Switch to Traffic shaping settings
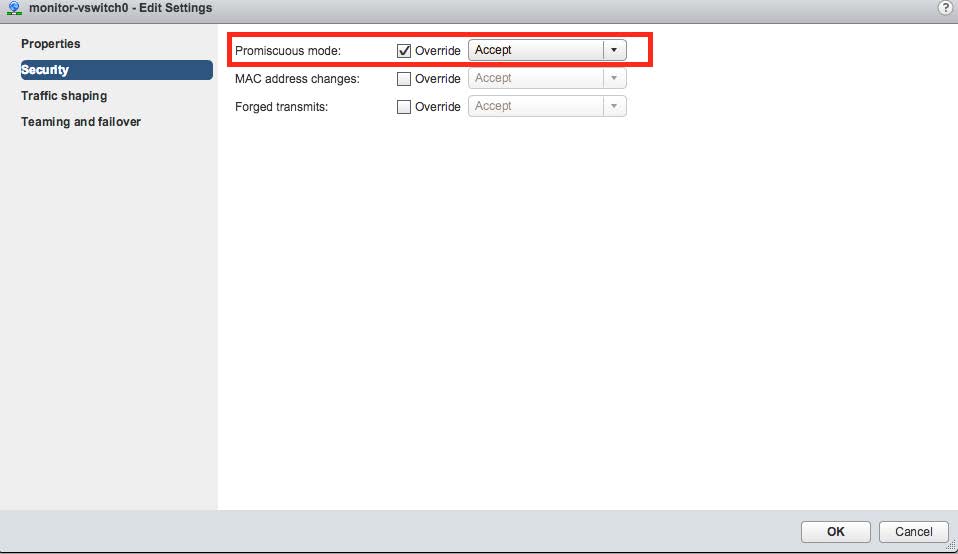This screenshot has width=958, height=554. [x=64, y=96]
